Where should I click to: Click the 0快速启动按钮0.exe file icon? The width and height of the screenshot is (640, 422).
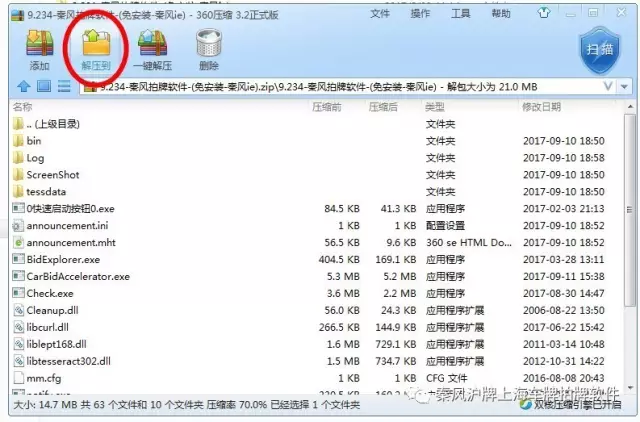pyautogui.click(x=18, y=209)
